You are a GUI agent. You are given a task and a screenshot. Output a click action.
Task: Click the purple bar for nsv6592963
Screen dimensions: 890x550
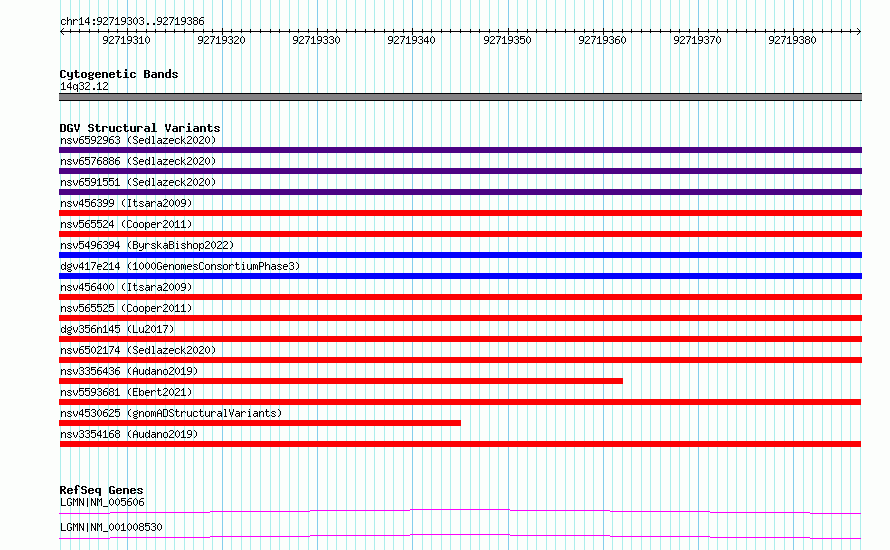coord(460,150)
